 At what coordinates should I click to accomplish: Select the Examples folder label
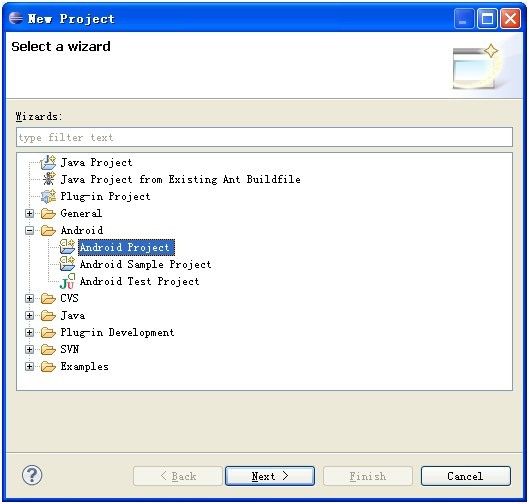[84, 367]
